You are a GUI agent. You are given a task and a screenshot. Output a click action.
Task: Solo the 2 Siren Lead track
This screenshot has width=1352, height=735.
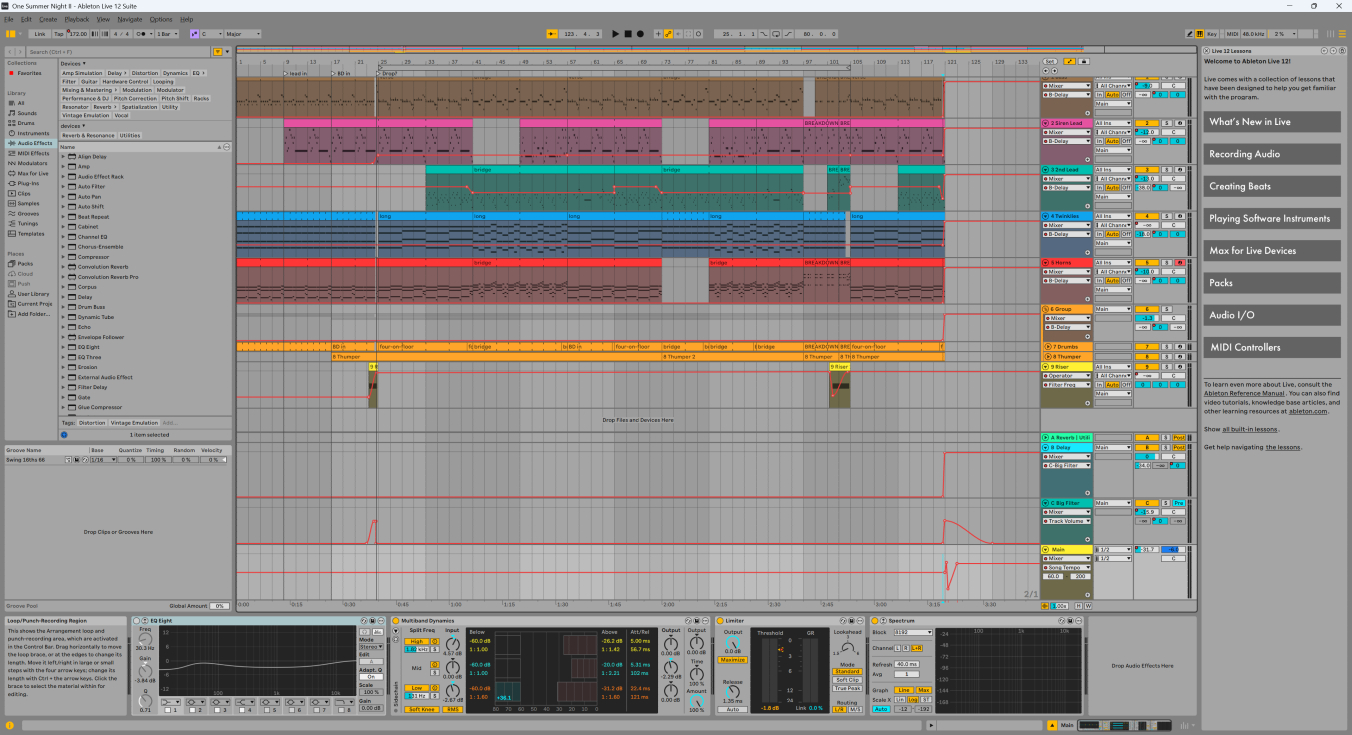coord(1166,123)
